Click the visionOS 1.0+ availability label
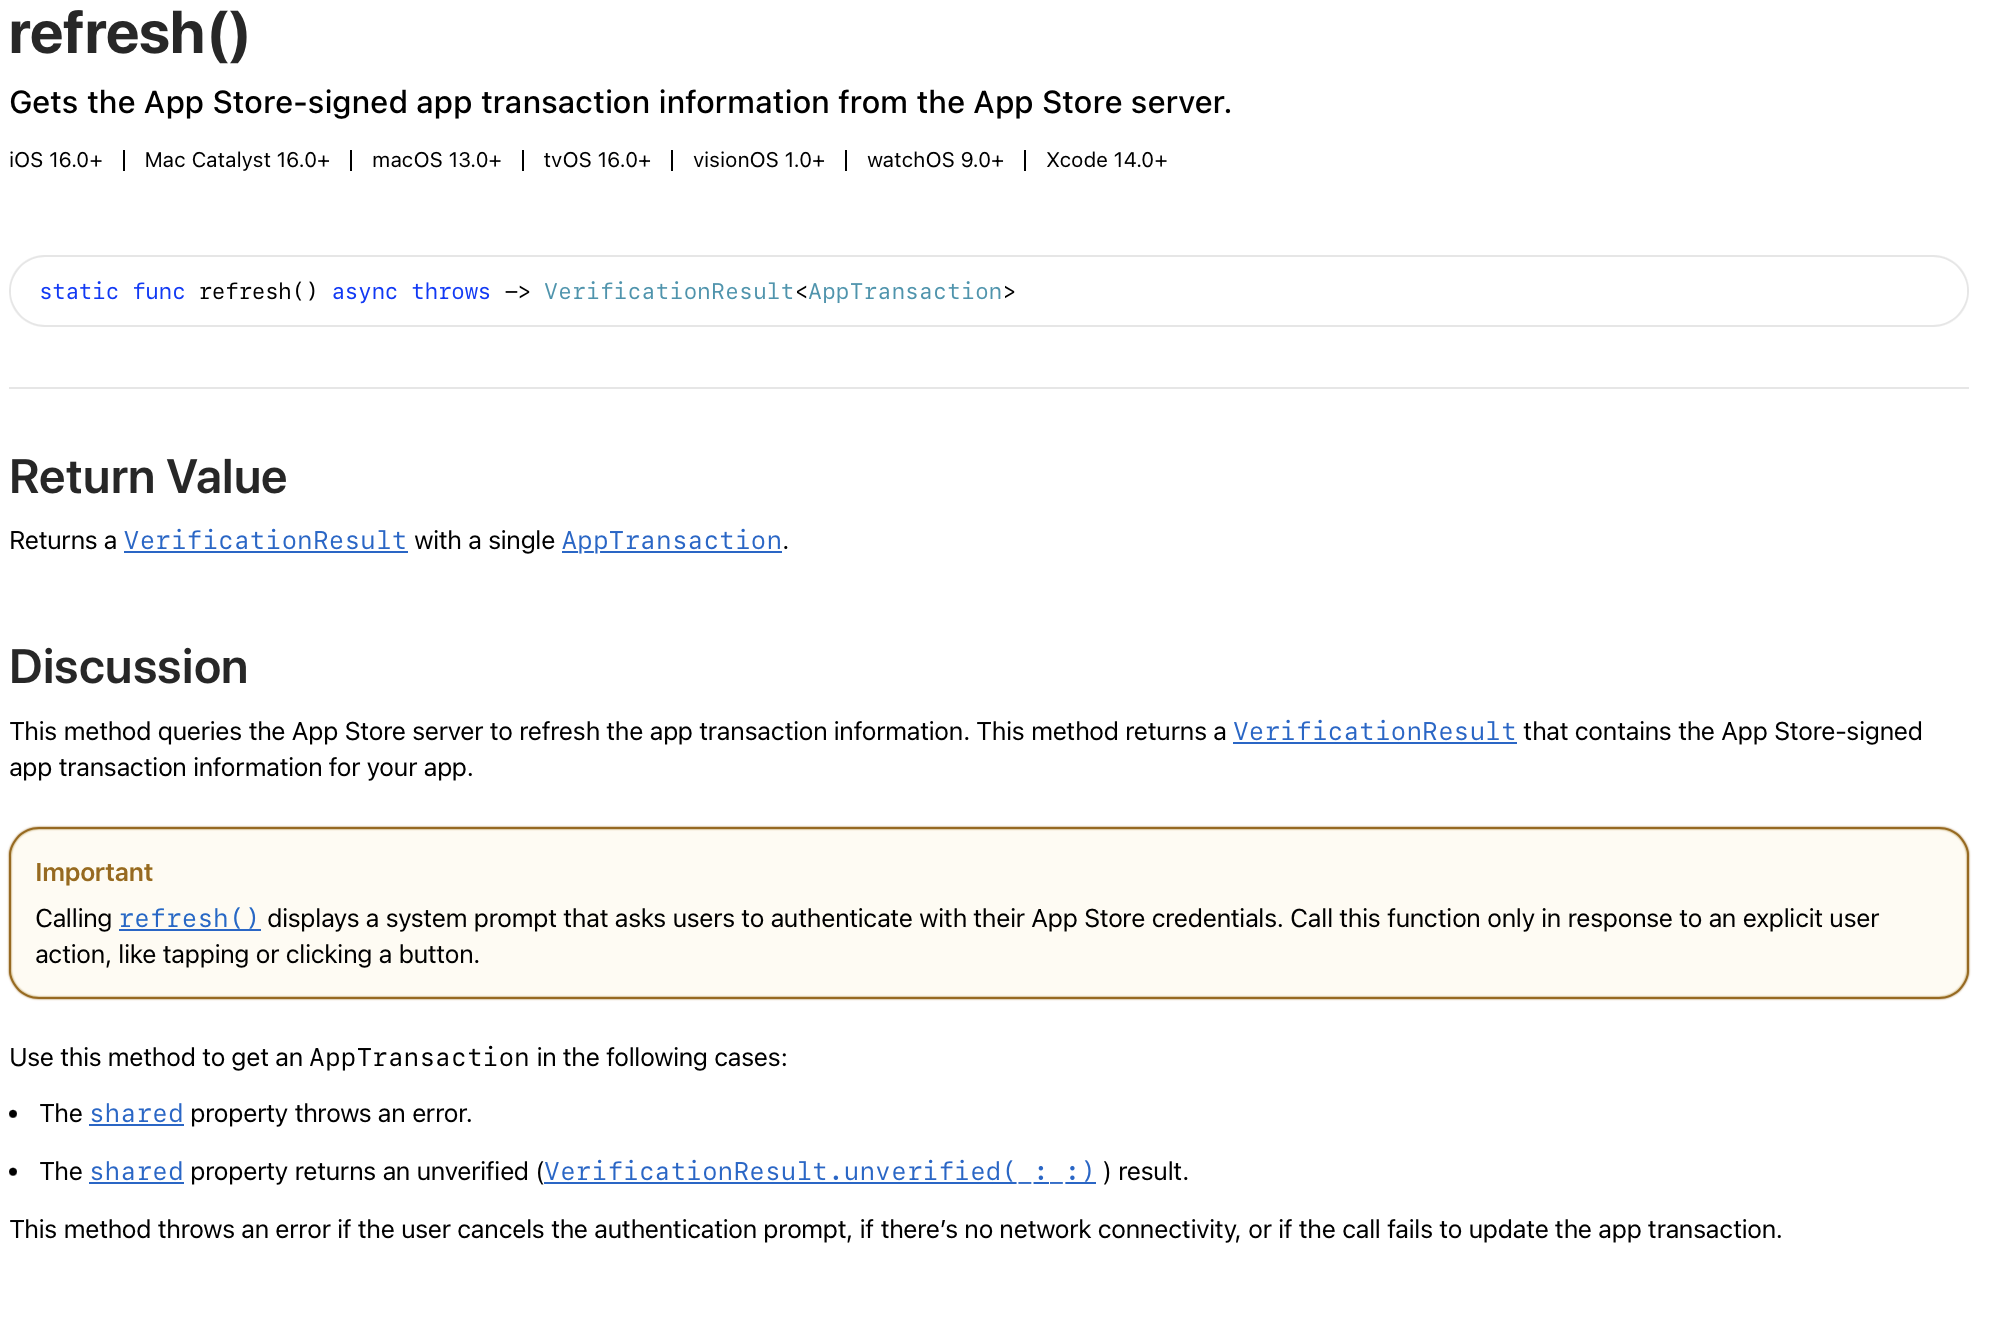This screenshot has height=1336, width=2000. pos(759,160)
